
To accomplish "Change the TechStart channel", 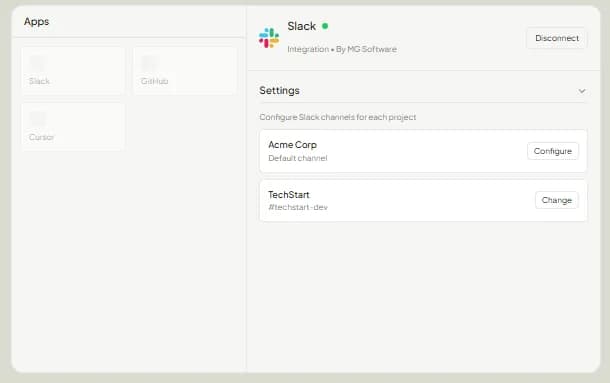I will (x=557, y=200).
